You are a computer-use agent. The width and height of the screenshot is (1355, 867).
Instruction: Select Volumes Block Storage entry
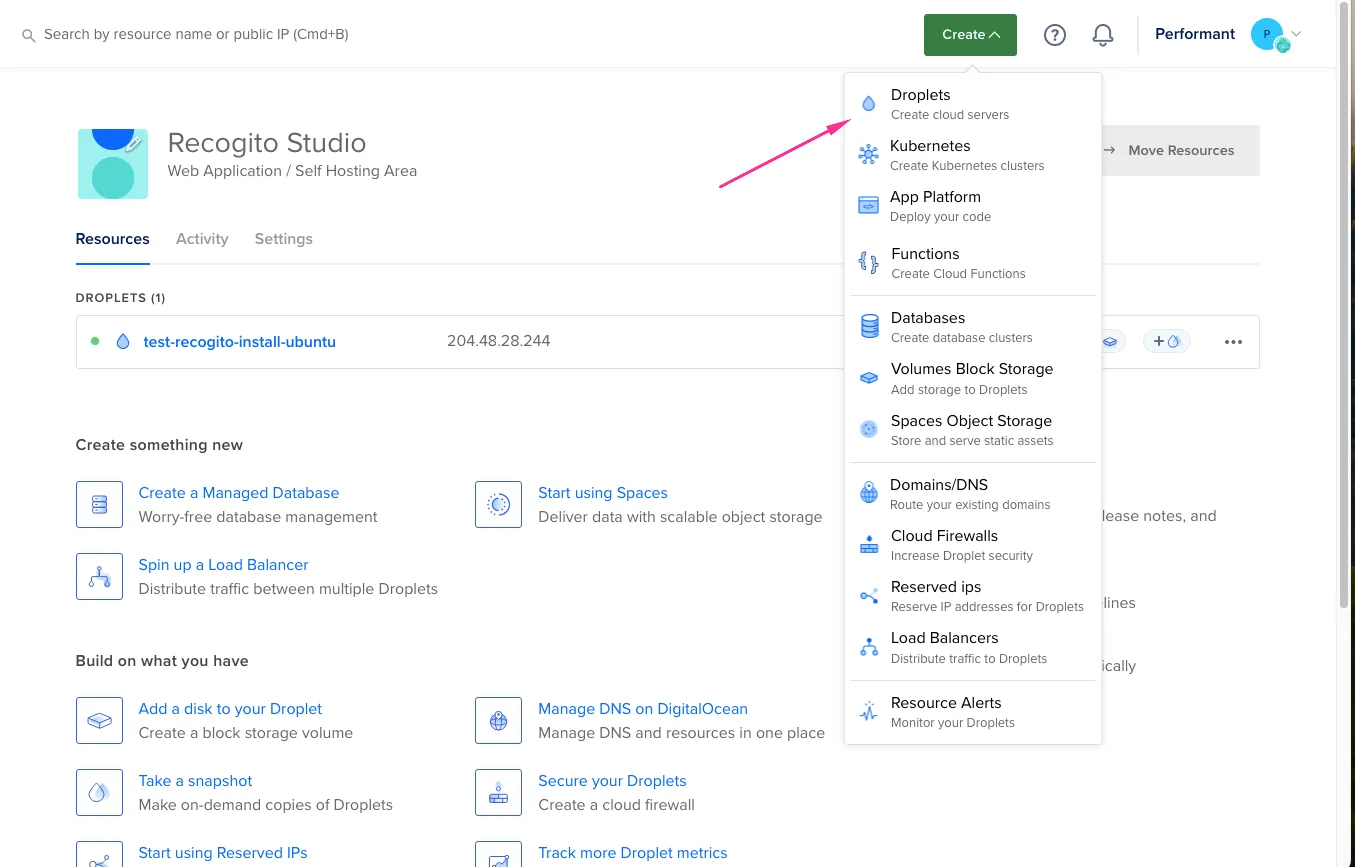click(x=972, y=379)
